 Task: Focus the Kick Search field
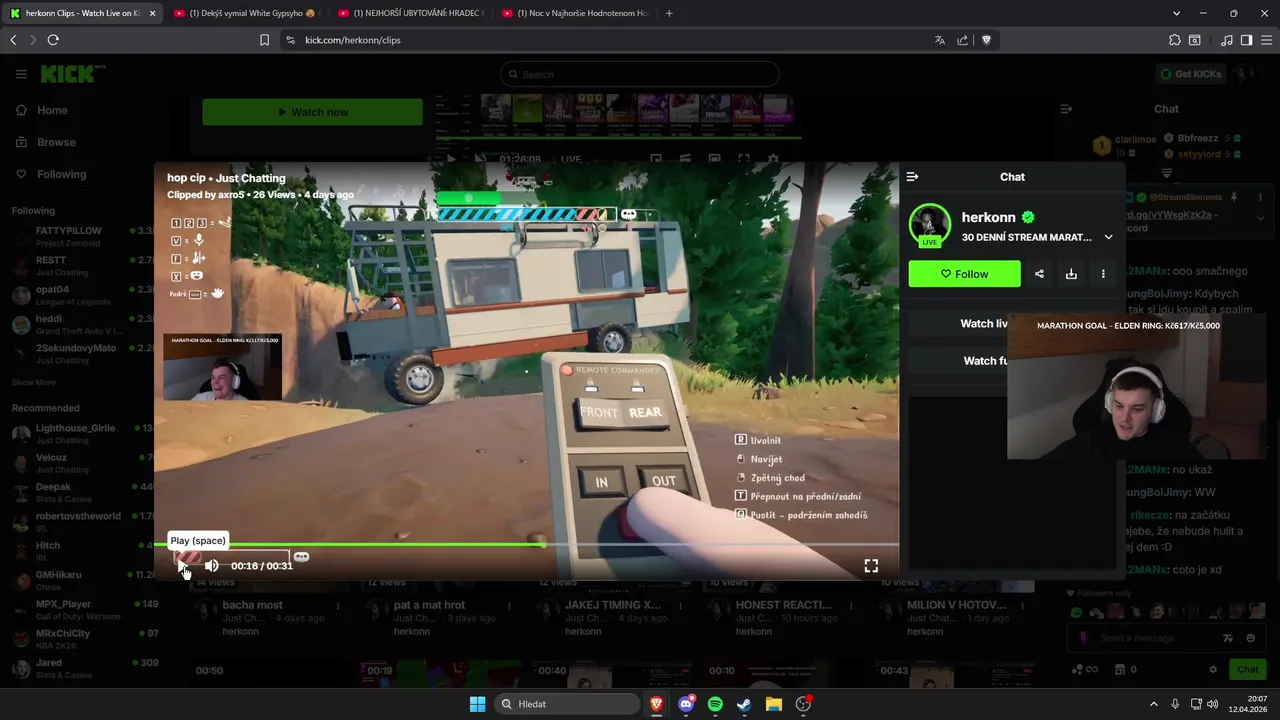(x=639, y=74)
